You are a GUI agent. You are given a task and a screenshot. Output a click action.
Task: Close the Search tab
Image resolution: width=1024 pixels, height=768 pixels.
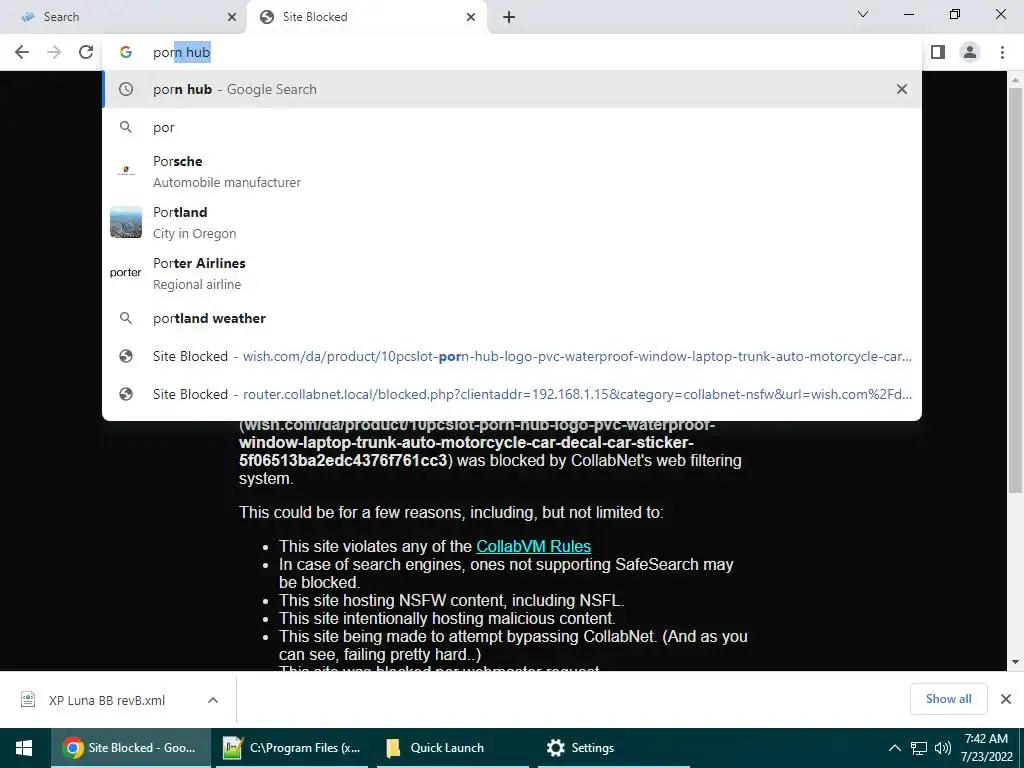pos(232,17)
